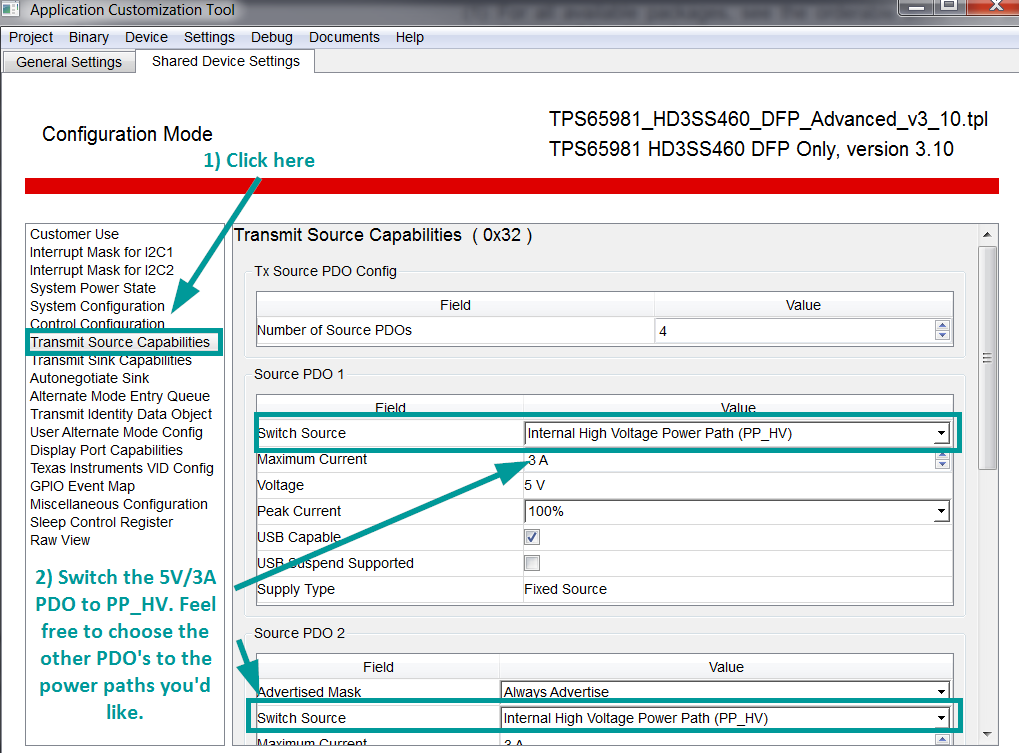
Task: Minimize the Application Customization Tool window
Action: (916, 6)
